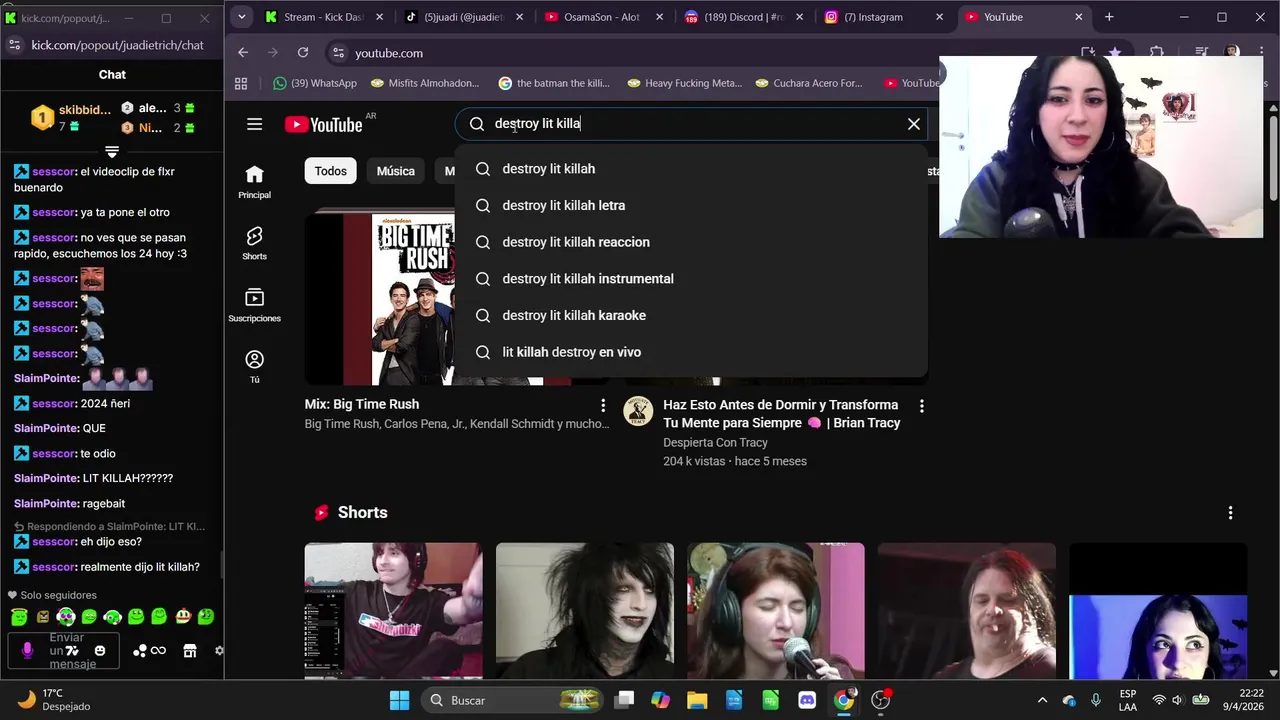Open Despierta Con Tracy channel avatar
This screenshot has height=720, width=1280.
click(638, 411)
